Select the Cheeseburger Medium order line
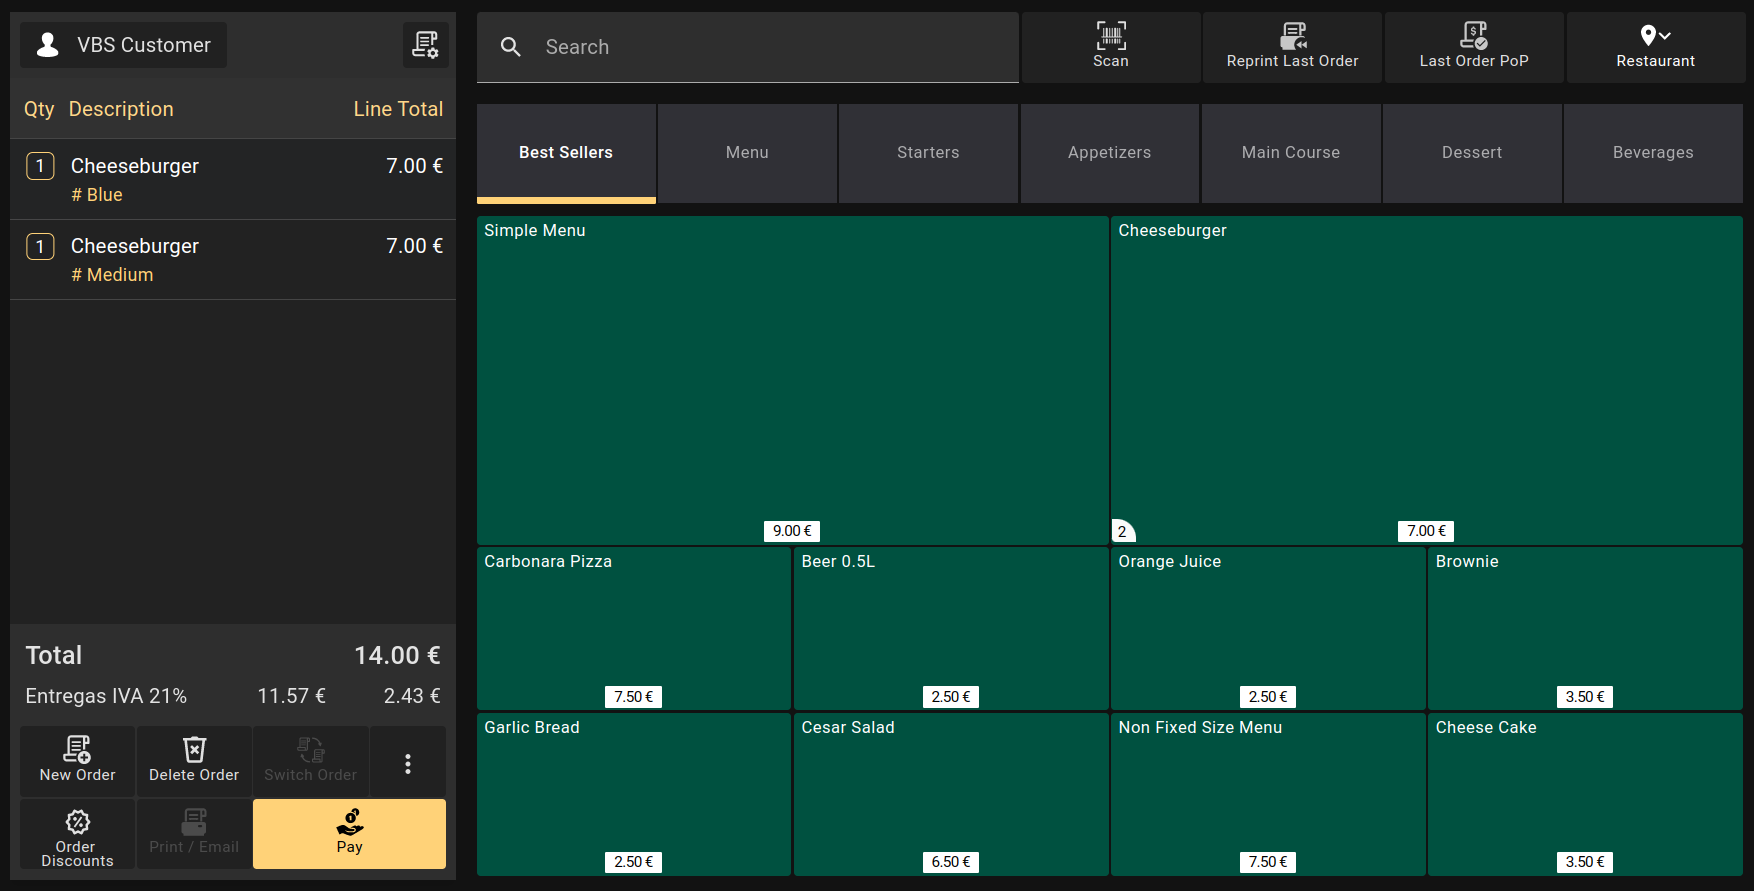This screenshot has height=891, width=1754. [232, 259]
